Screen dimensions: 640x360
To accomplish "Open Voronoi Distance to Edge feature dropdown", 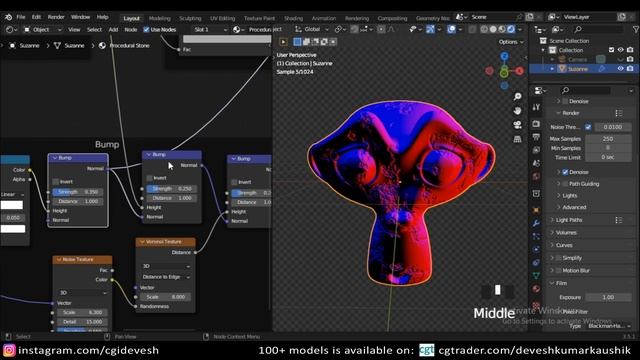I will [x=165, y=277].
